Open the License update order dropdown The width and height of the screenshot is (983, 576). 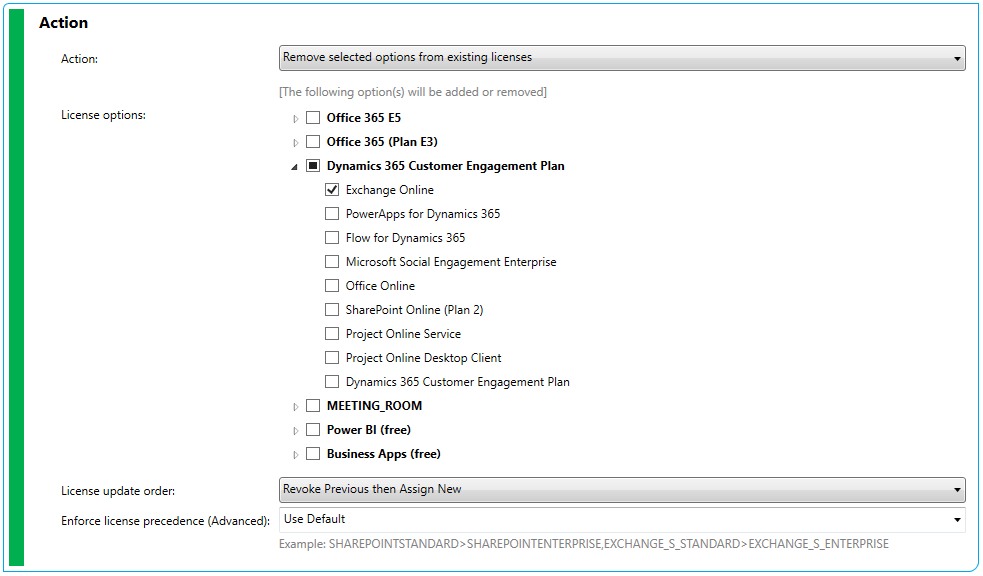[x=957, y=490]
